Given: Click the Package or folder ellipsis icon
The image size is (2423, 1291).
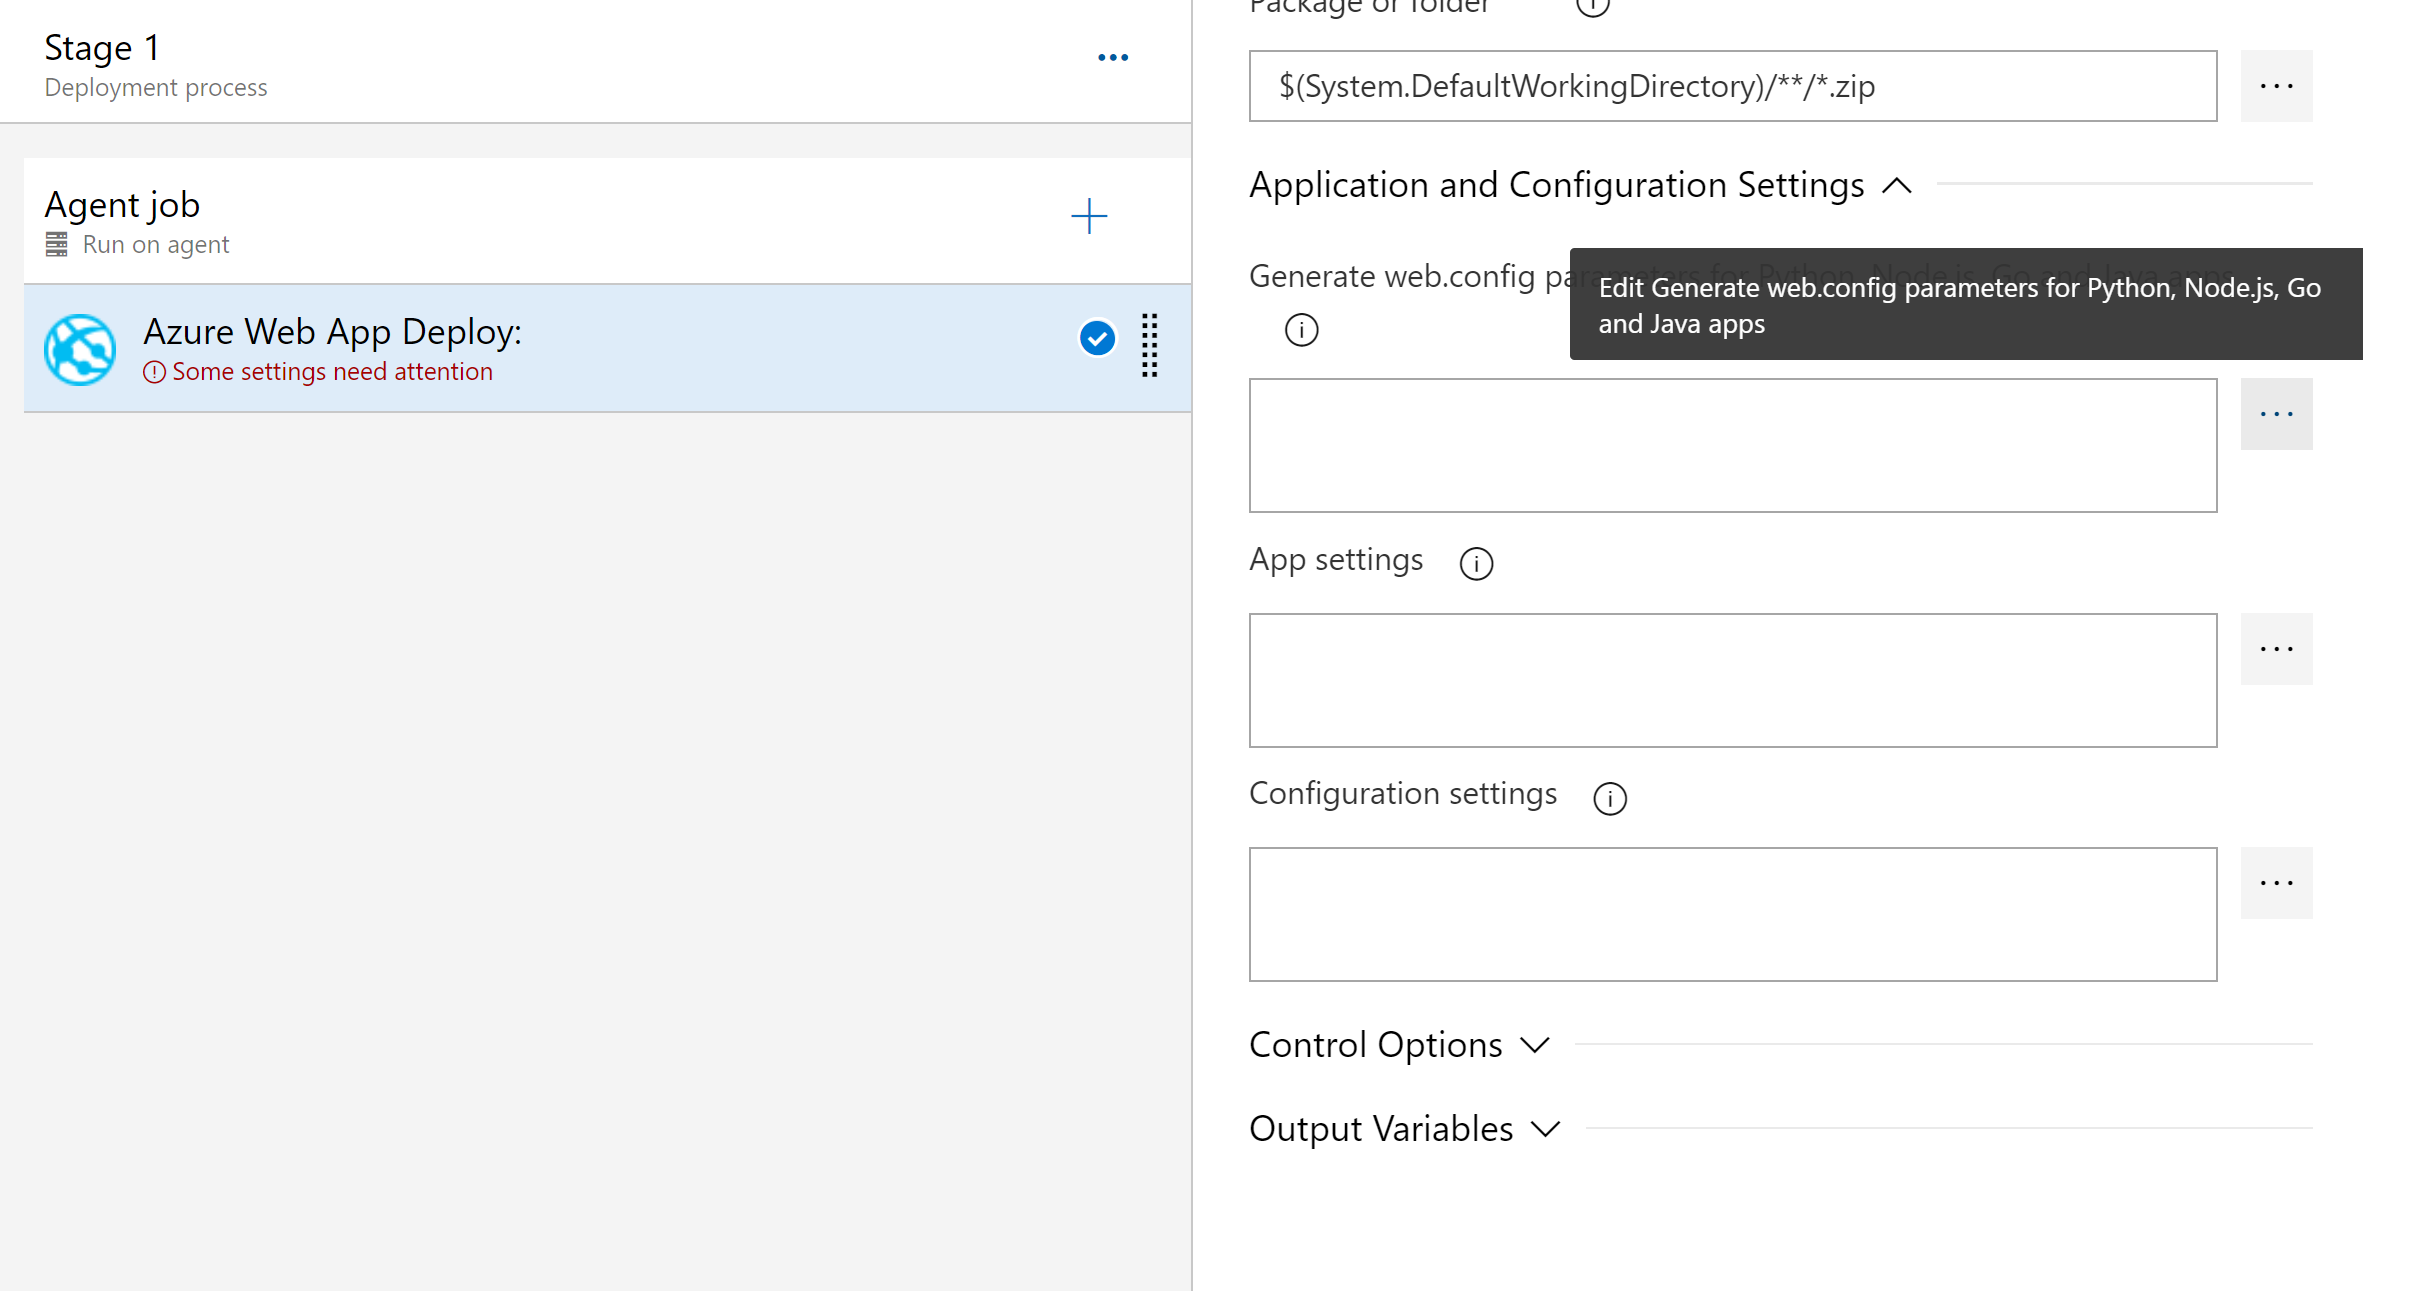Looking at the screenshot, I should pyautogui.click(x=2277, y=85).
